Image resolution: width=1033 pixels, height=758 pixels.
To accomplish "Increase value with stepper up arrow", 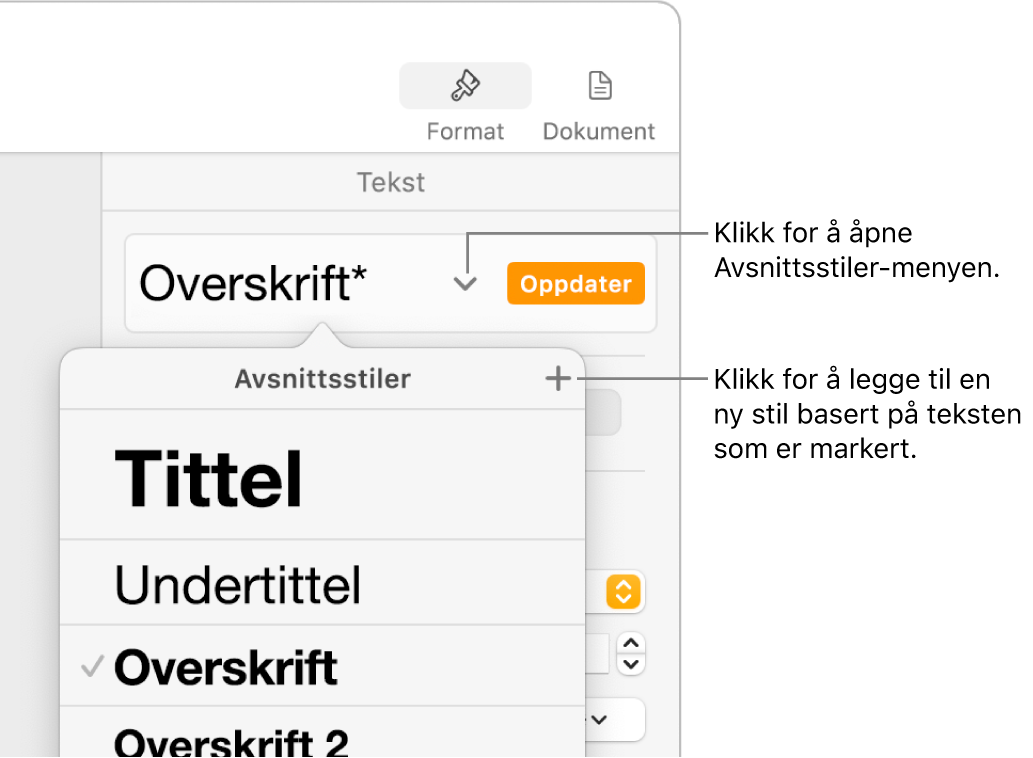I will coord(631,643).
